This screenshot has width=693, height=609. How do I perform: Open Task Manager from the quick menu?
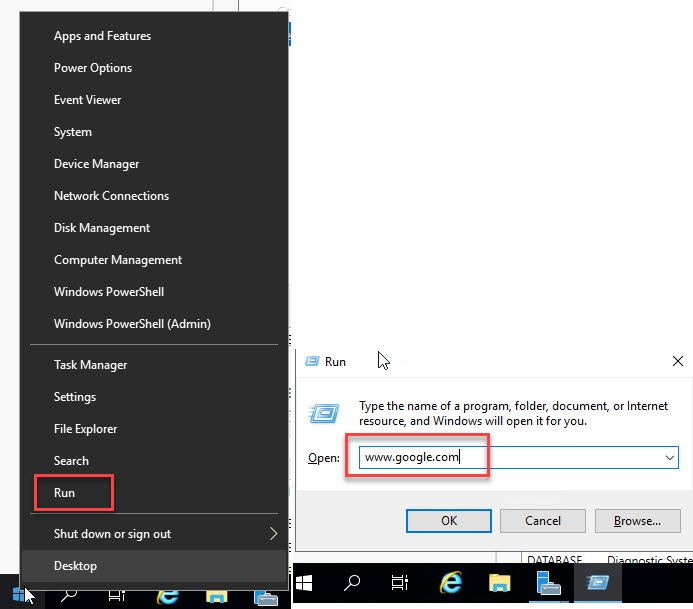[90, 365]
